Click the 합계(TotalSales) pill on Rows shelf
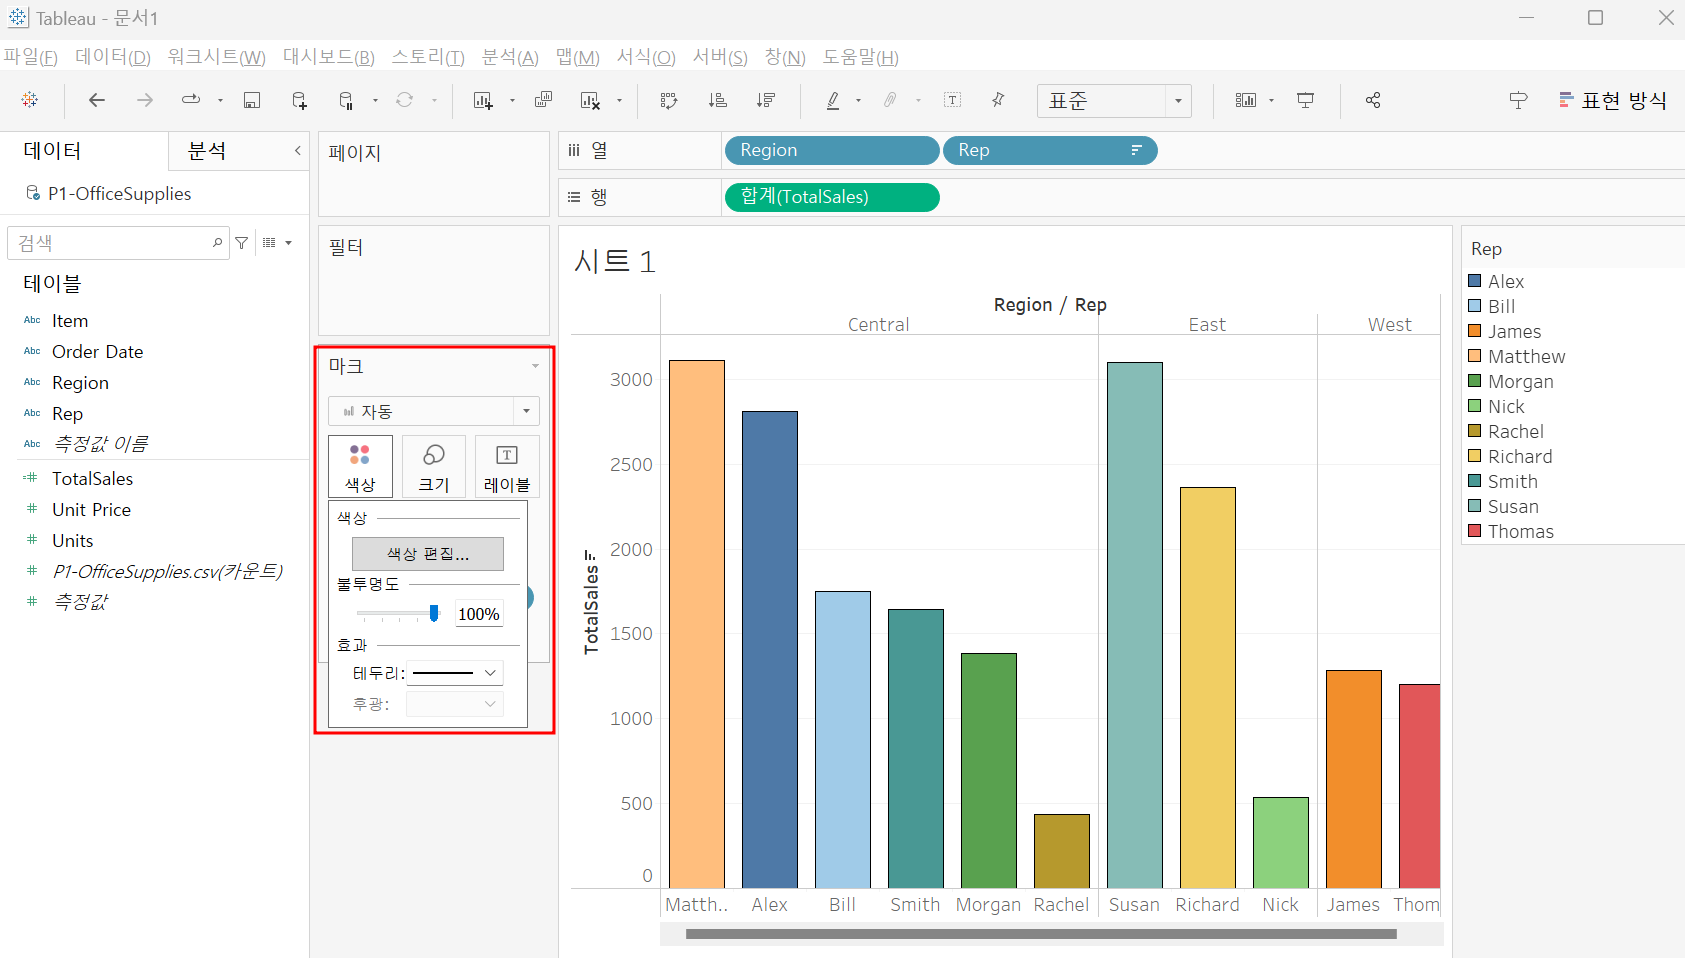The width and height of the screenshot is (1685, 958). [832, 198]
